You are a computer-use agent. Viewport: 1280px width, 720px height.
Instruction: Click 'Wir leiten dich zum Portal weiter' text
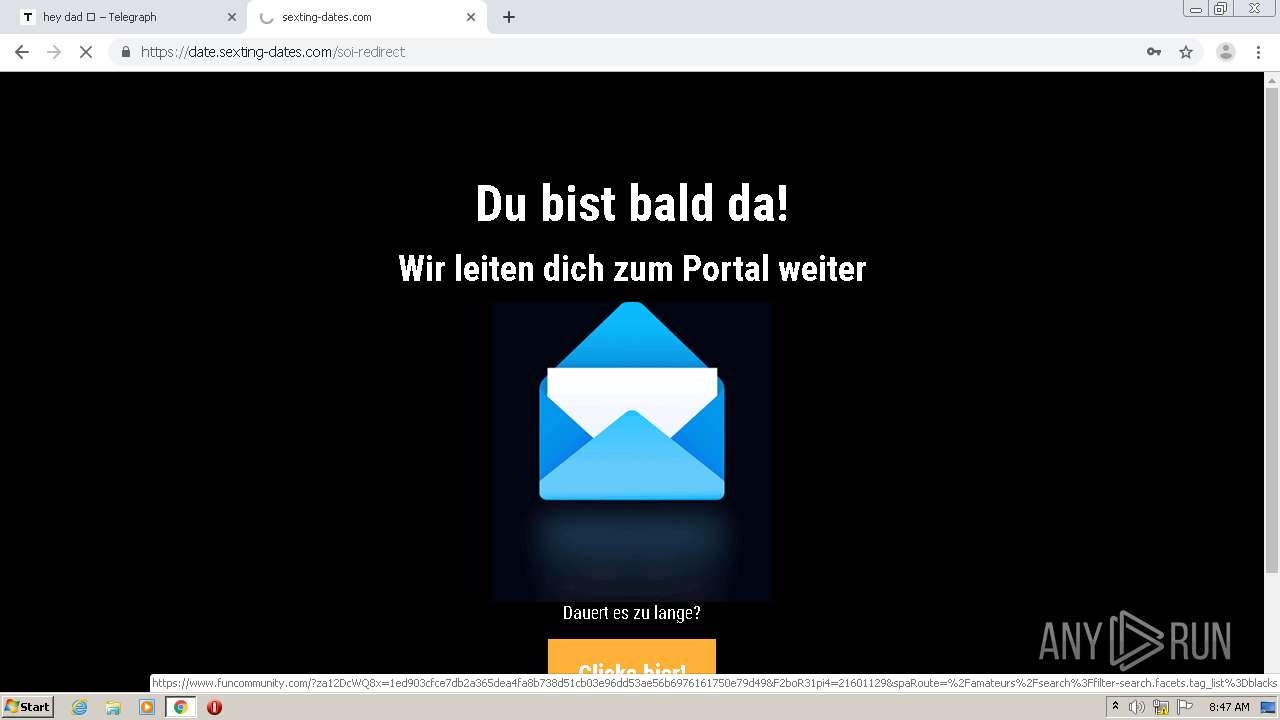tap(632, 268)
